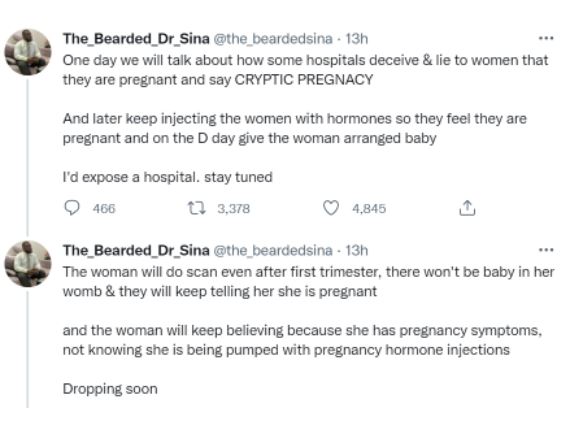Open The_Bearded_Dr_Sina name on second tweet
This screenshot has height=427, width=570.
136,250
